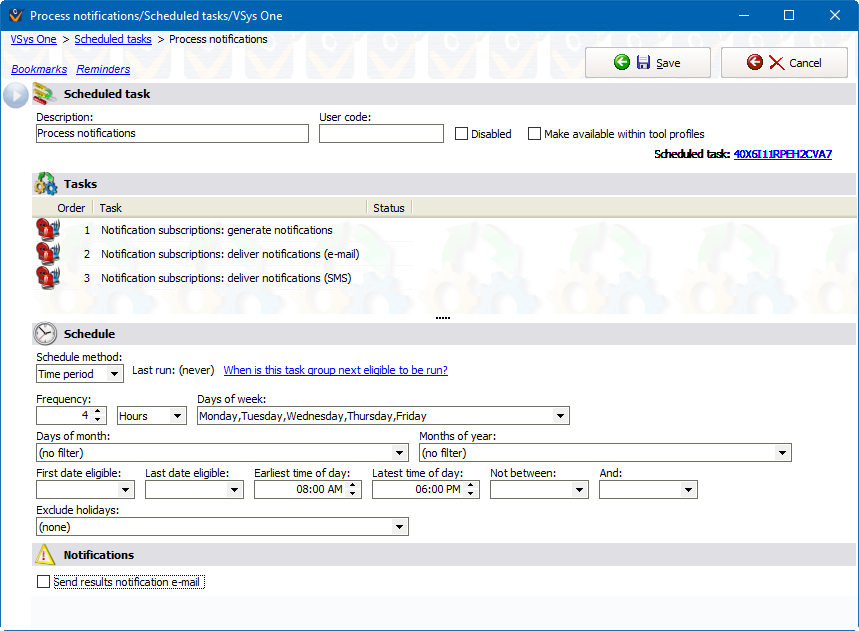Viewport: 859px width, 631px height.
Task: Click the Cancel button
Action: click(785, 63)
